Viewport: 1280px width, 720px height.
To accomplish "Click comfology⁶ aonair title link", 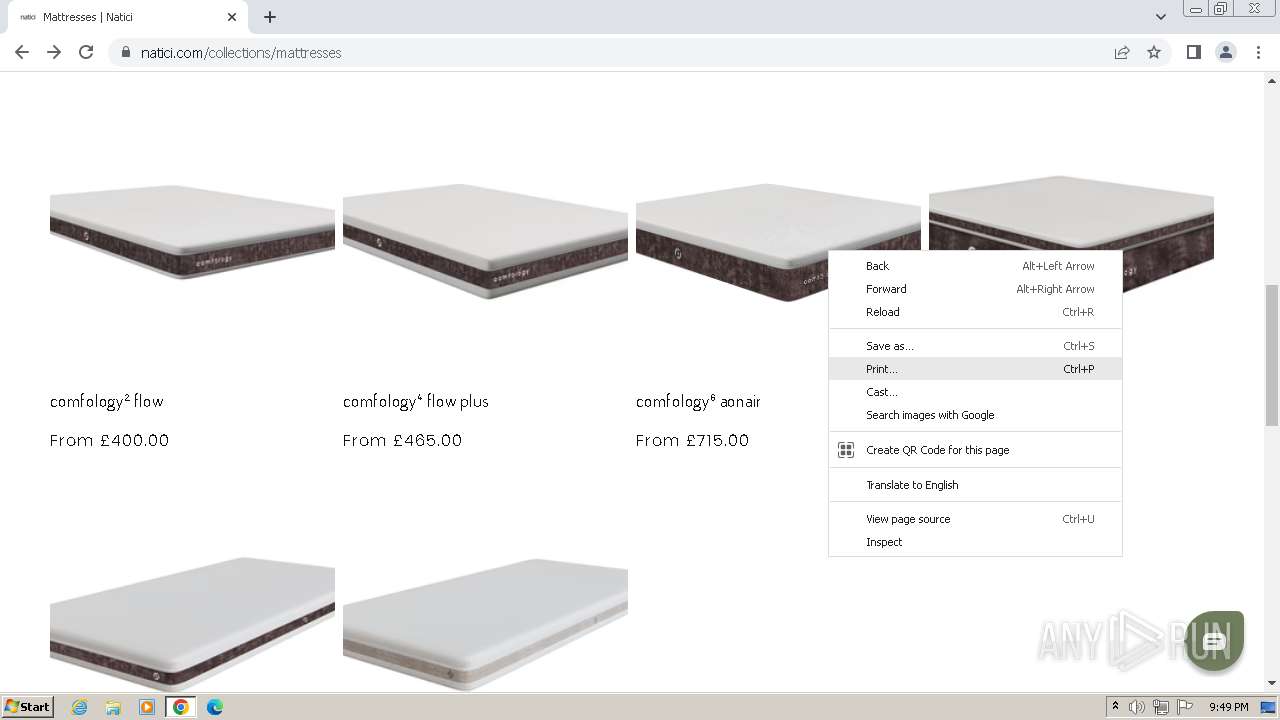I will pos(698,401).
